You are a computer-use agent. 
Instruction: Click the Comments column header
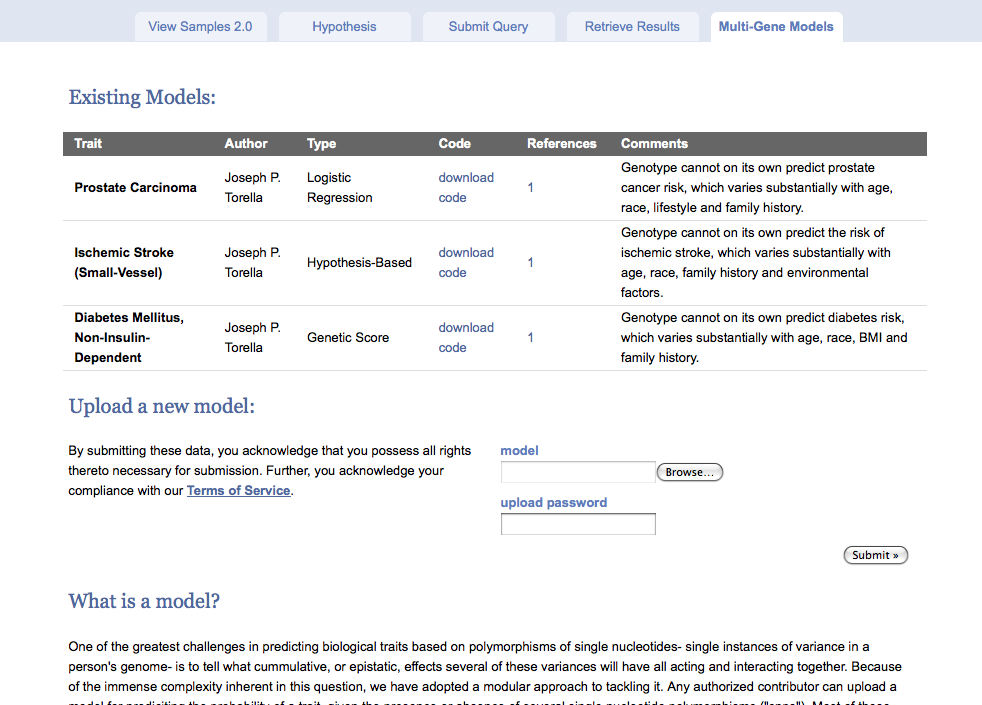pyautogui.click(x=654, y=144)
